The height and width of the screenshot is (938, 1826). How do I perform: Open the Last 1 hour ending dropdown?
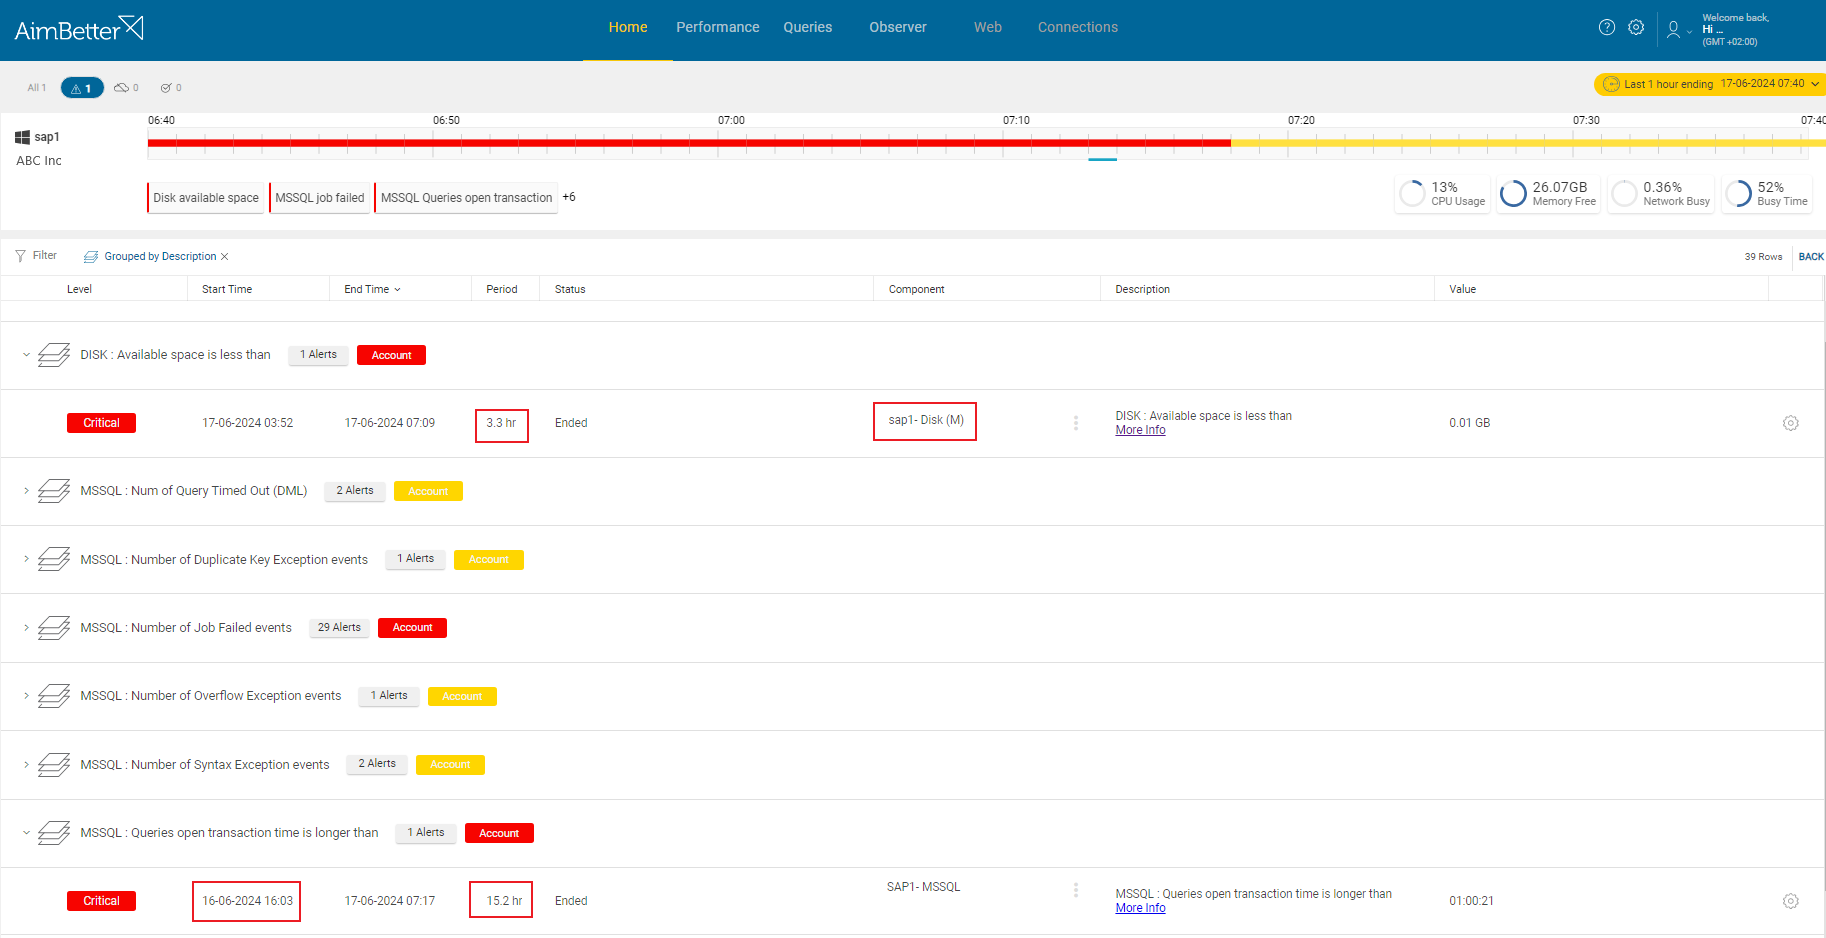click(1710, 84)
